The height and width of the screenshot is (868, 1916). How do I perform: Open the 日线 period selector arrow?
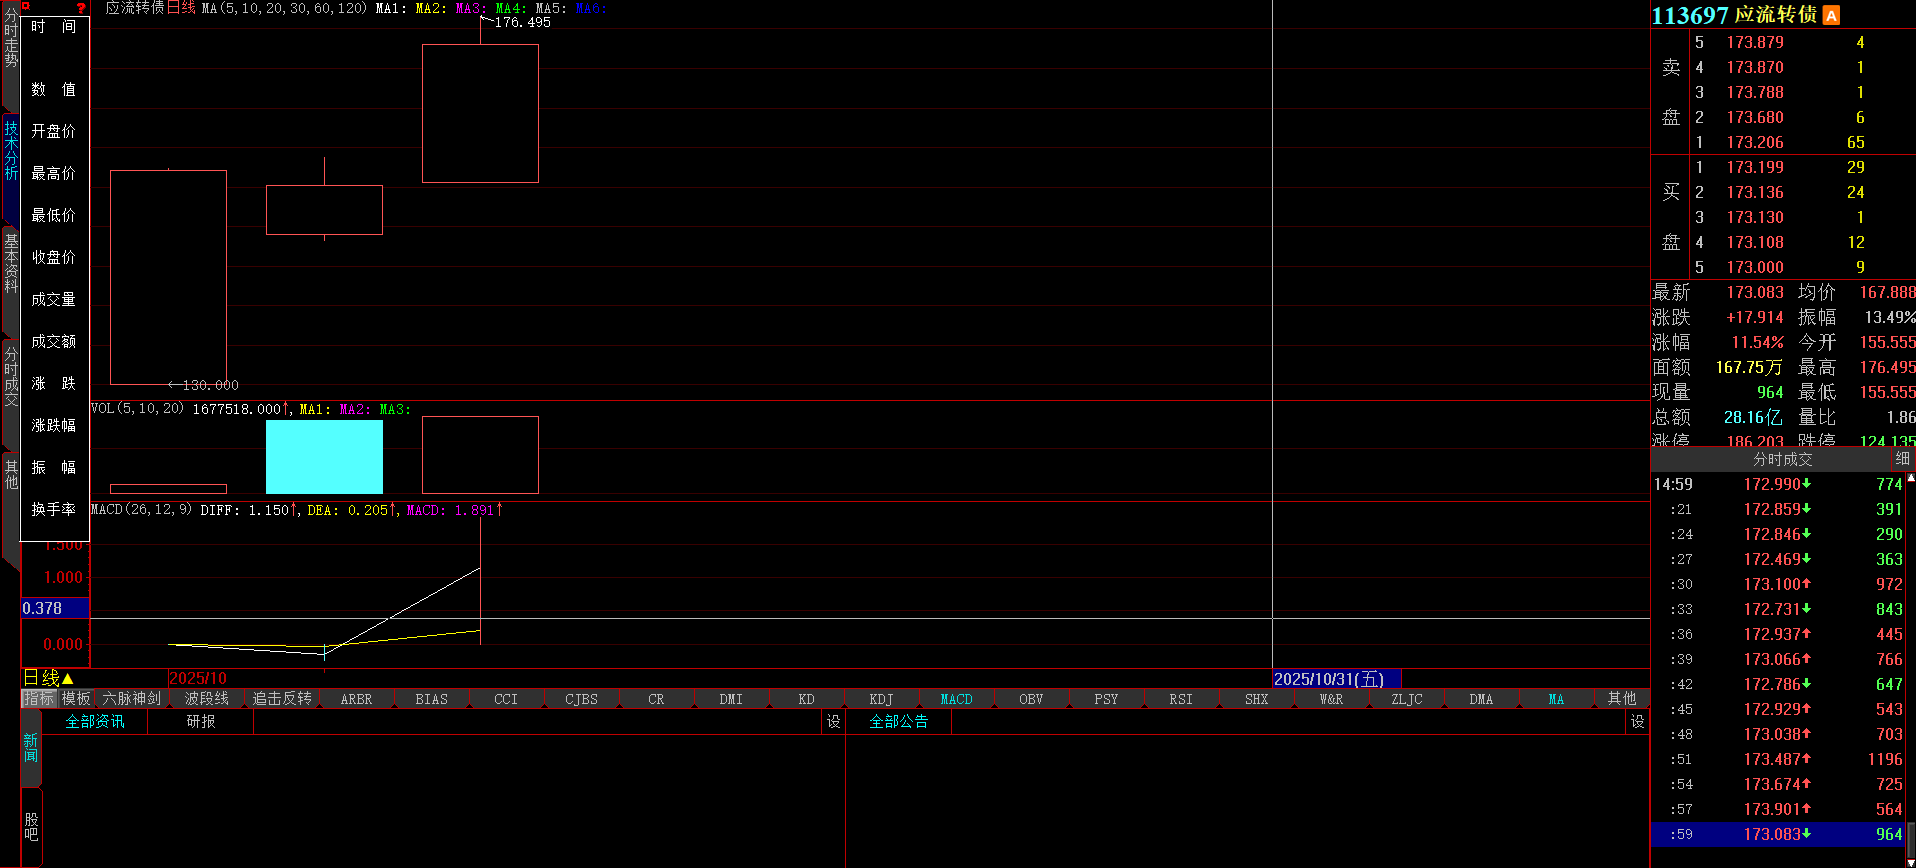point(68,679)
